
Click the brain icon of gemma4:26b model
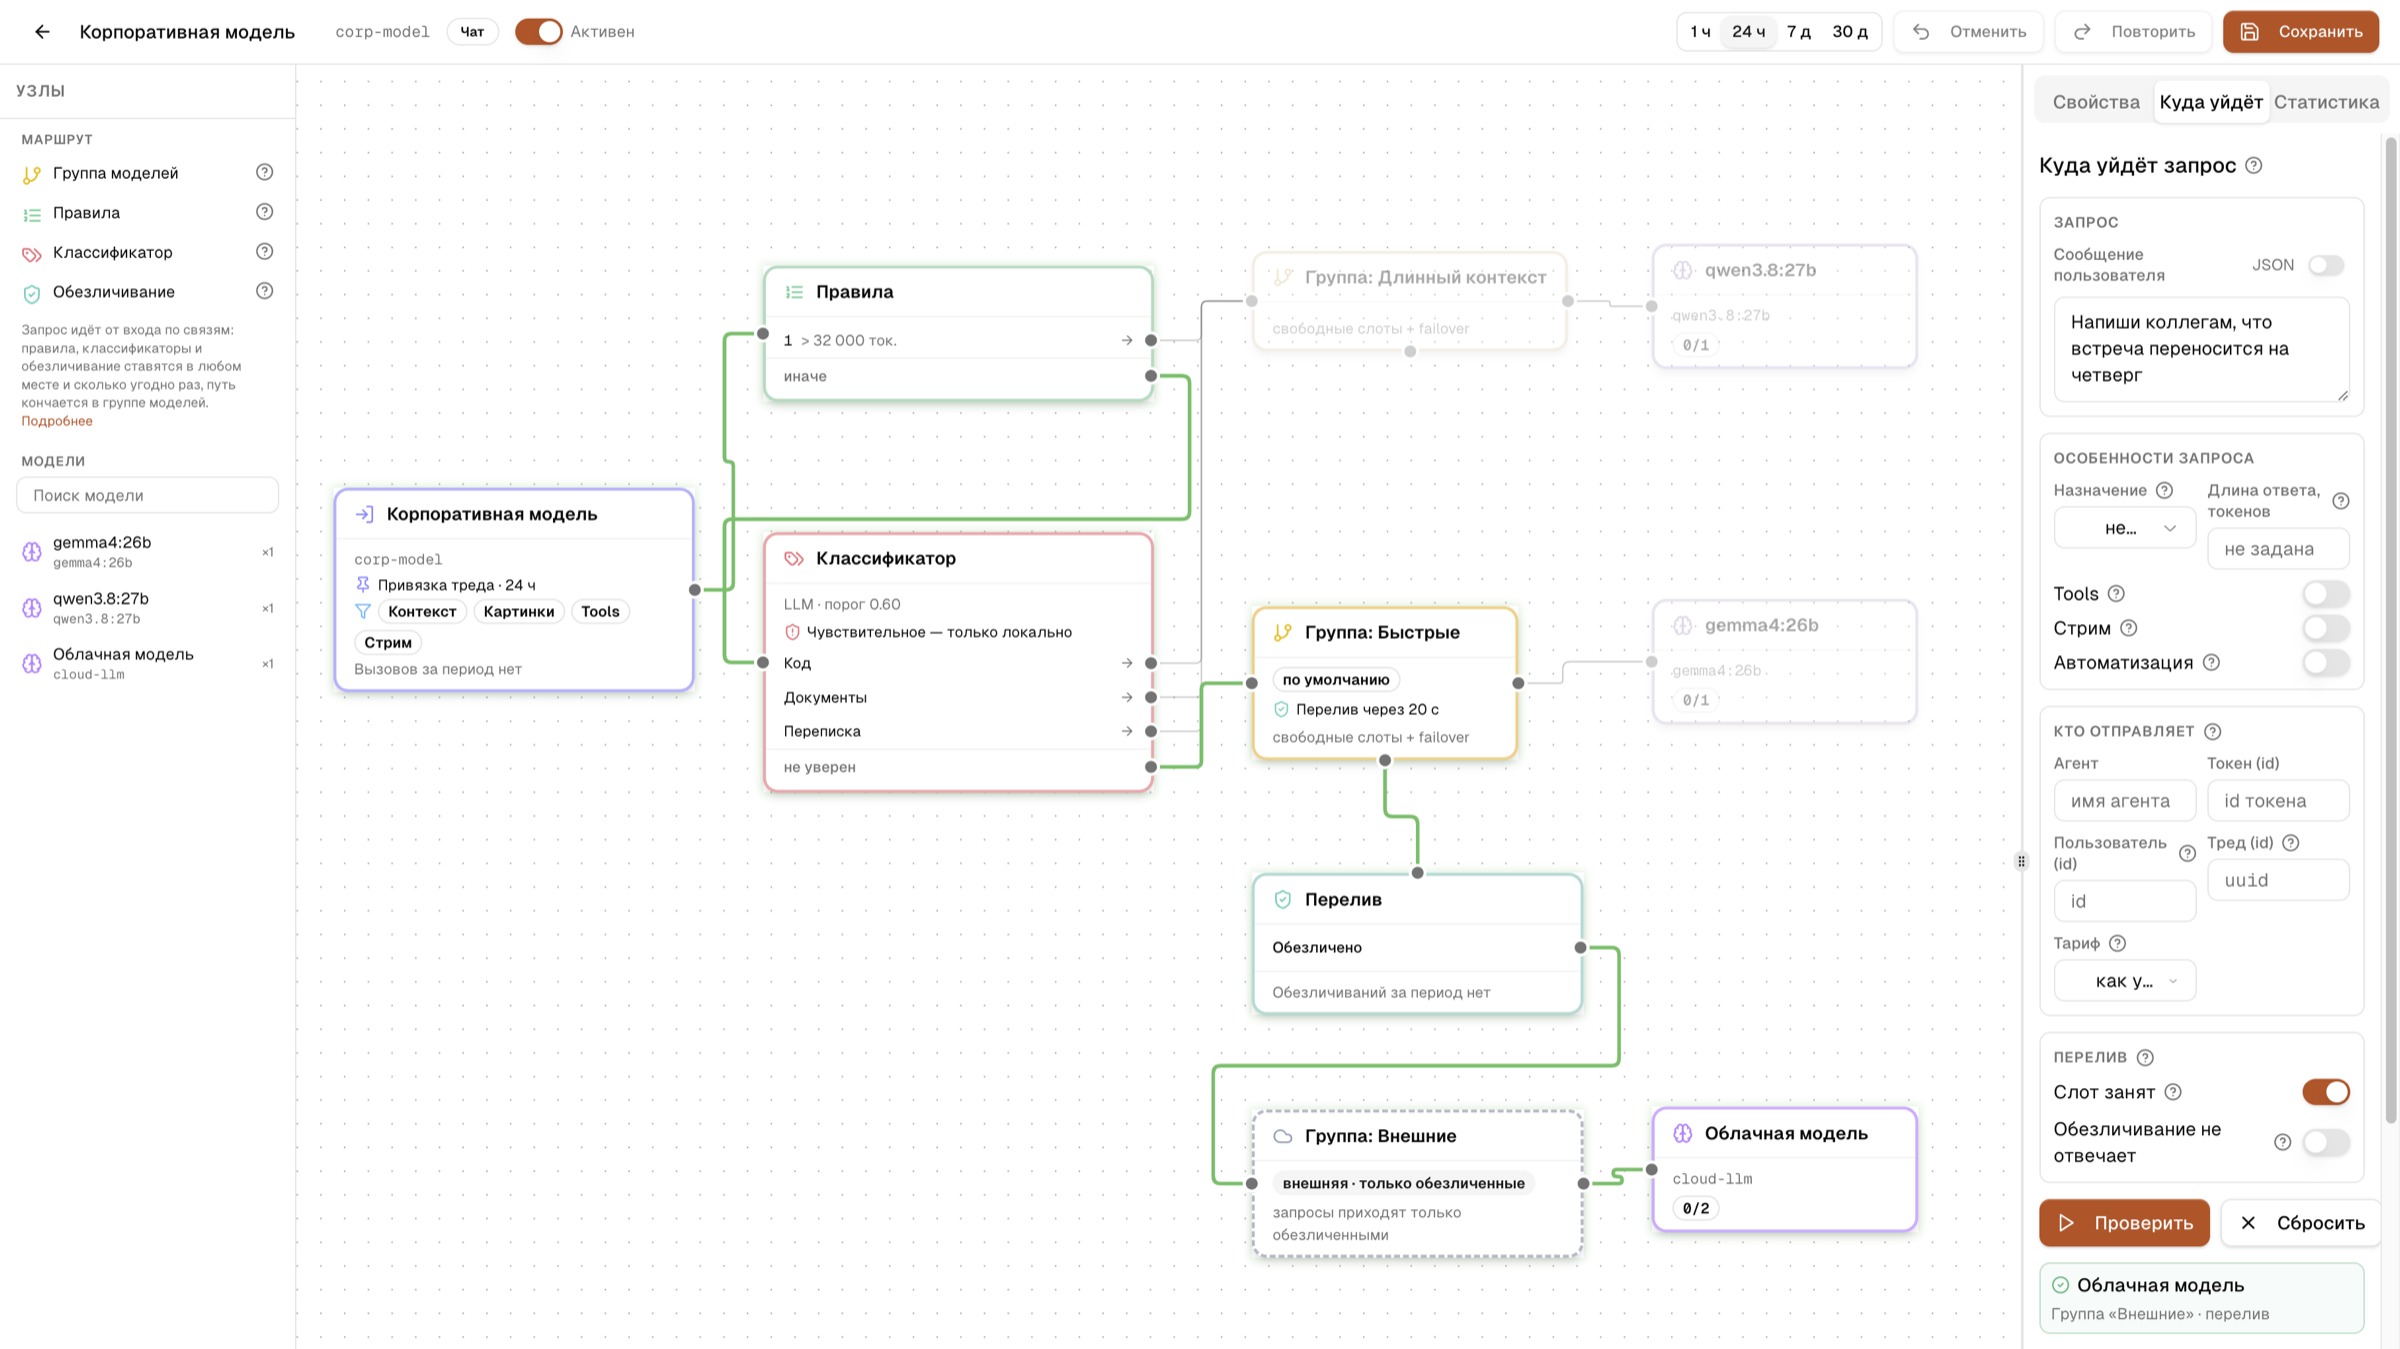[x=32, y=552]
